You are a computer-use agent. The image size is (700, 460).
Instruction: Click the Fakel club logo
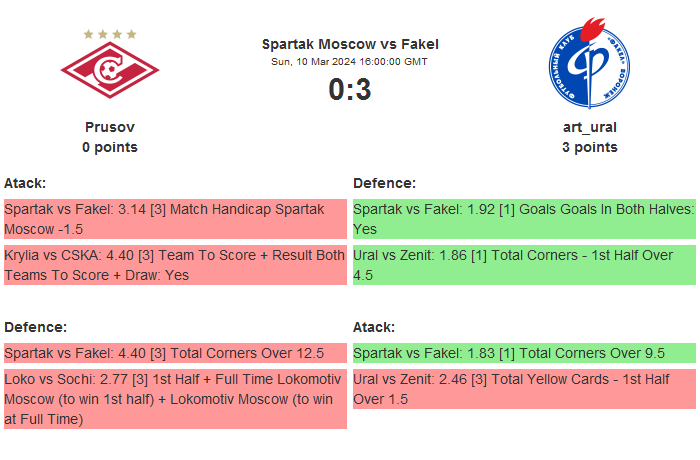click(x=589, y=66)
